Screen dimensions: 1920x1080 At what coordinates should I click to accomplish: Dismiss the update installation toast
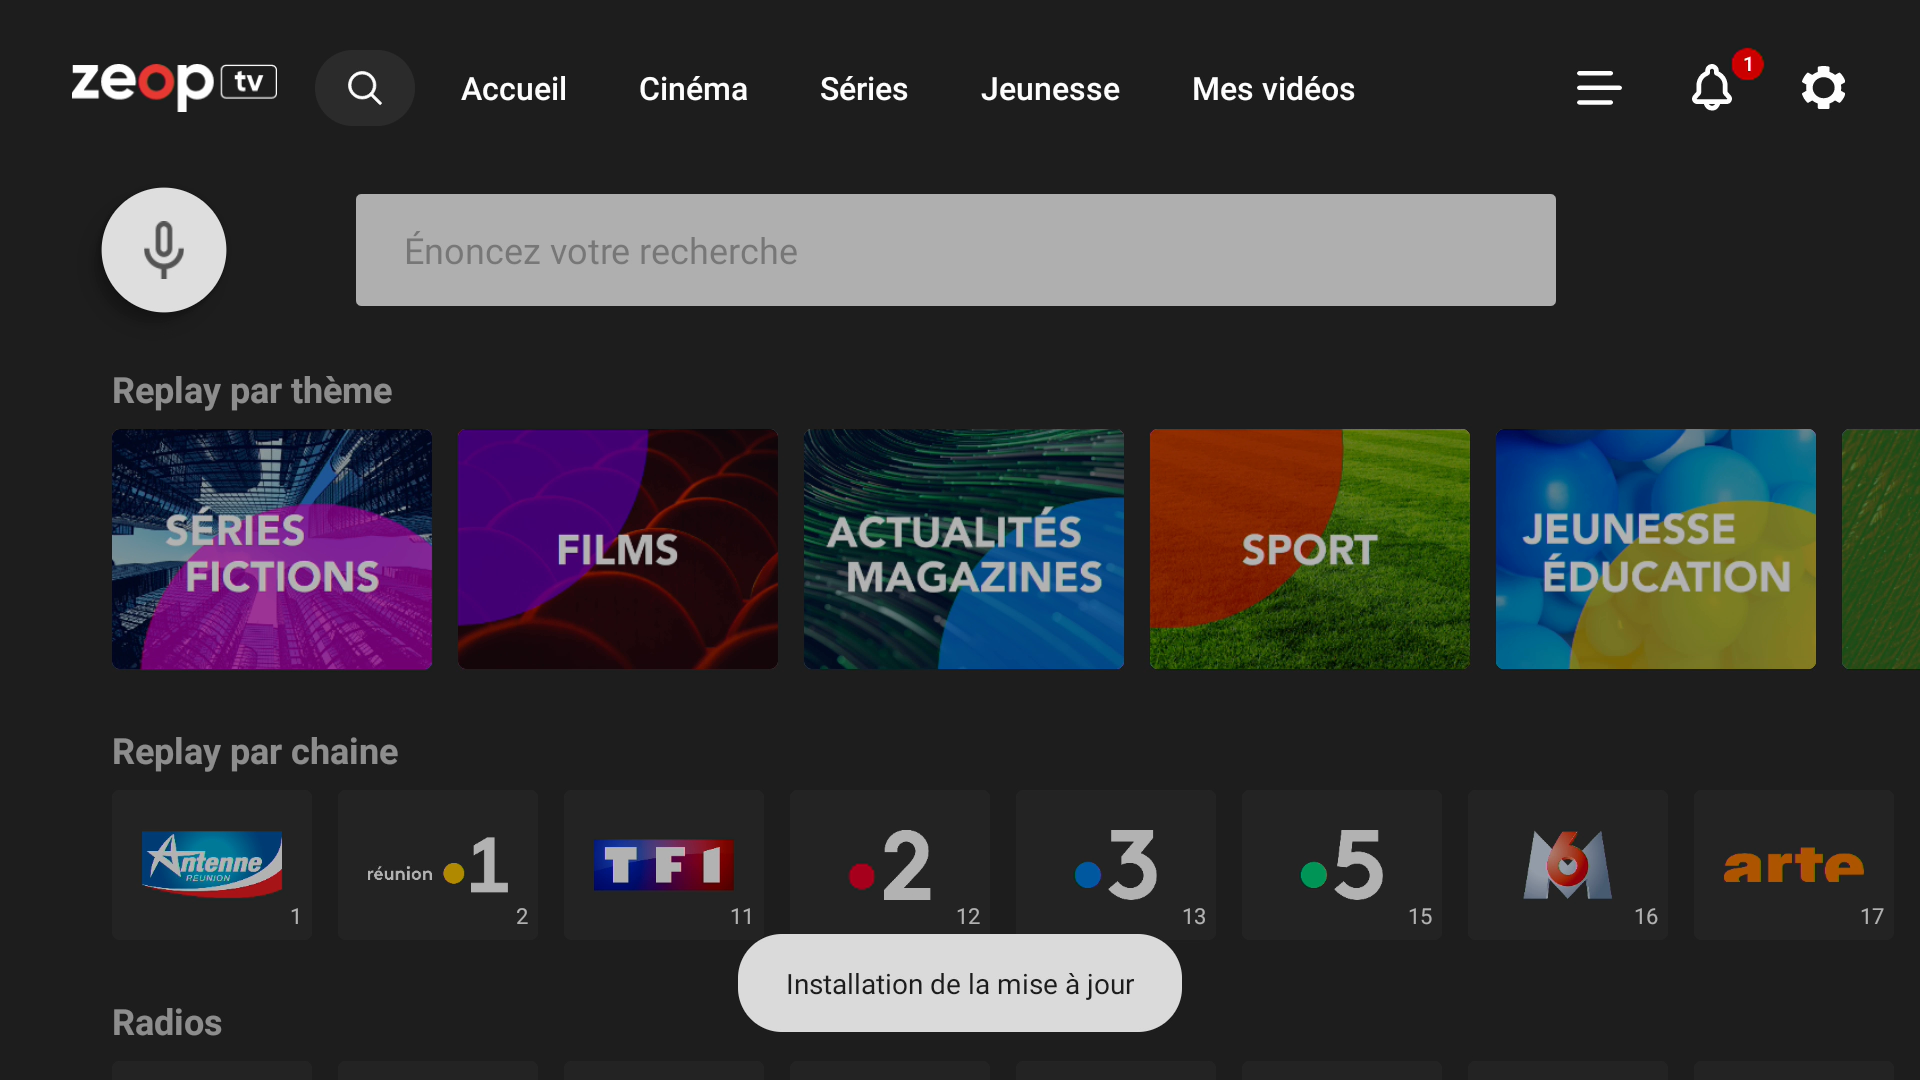tap(959, 983)
